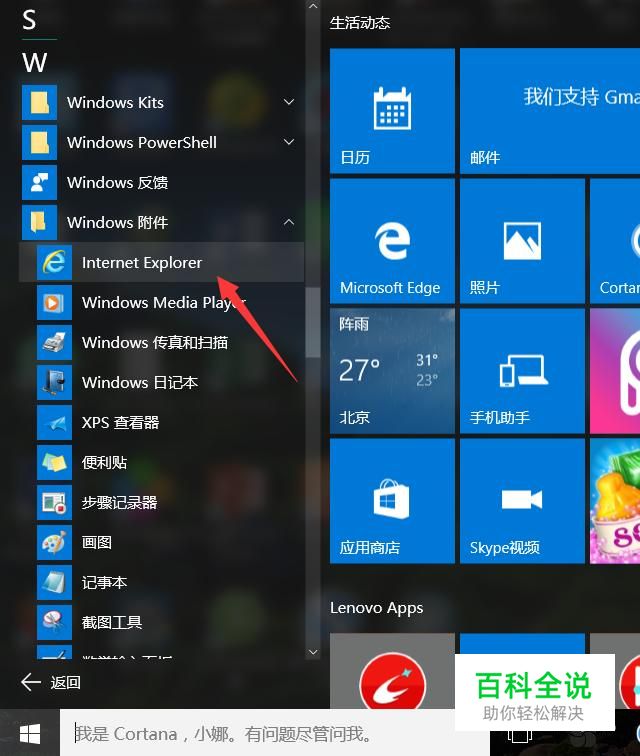Open the 邮件 mail tile

(550, 110)
